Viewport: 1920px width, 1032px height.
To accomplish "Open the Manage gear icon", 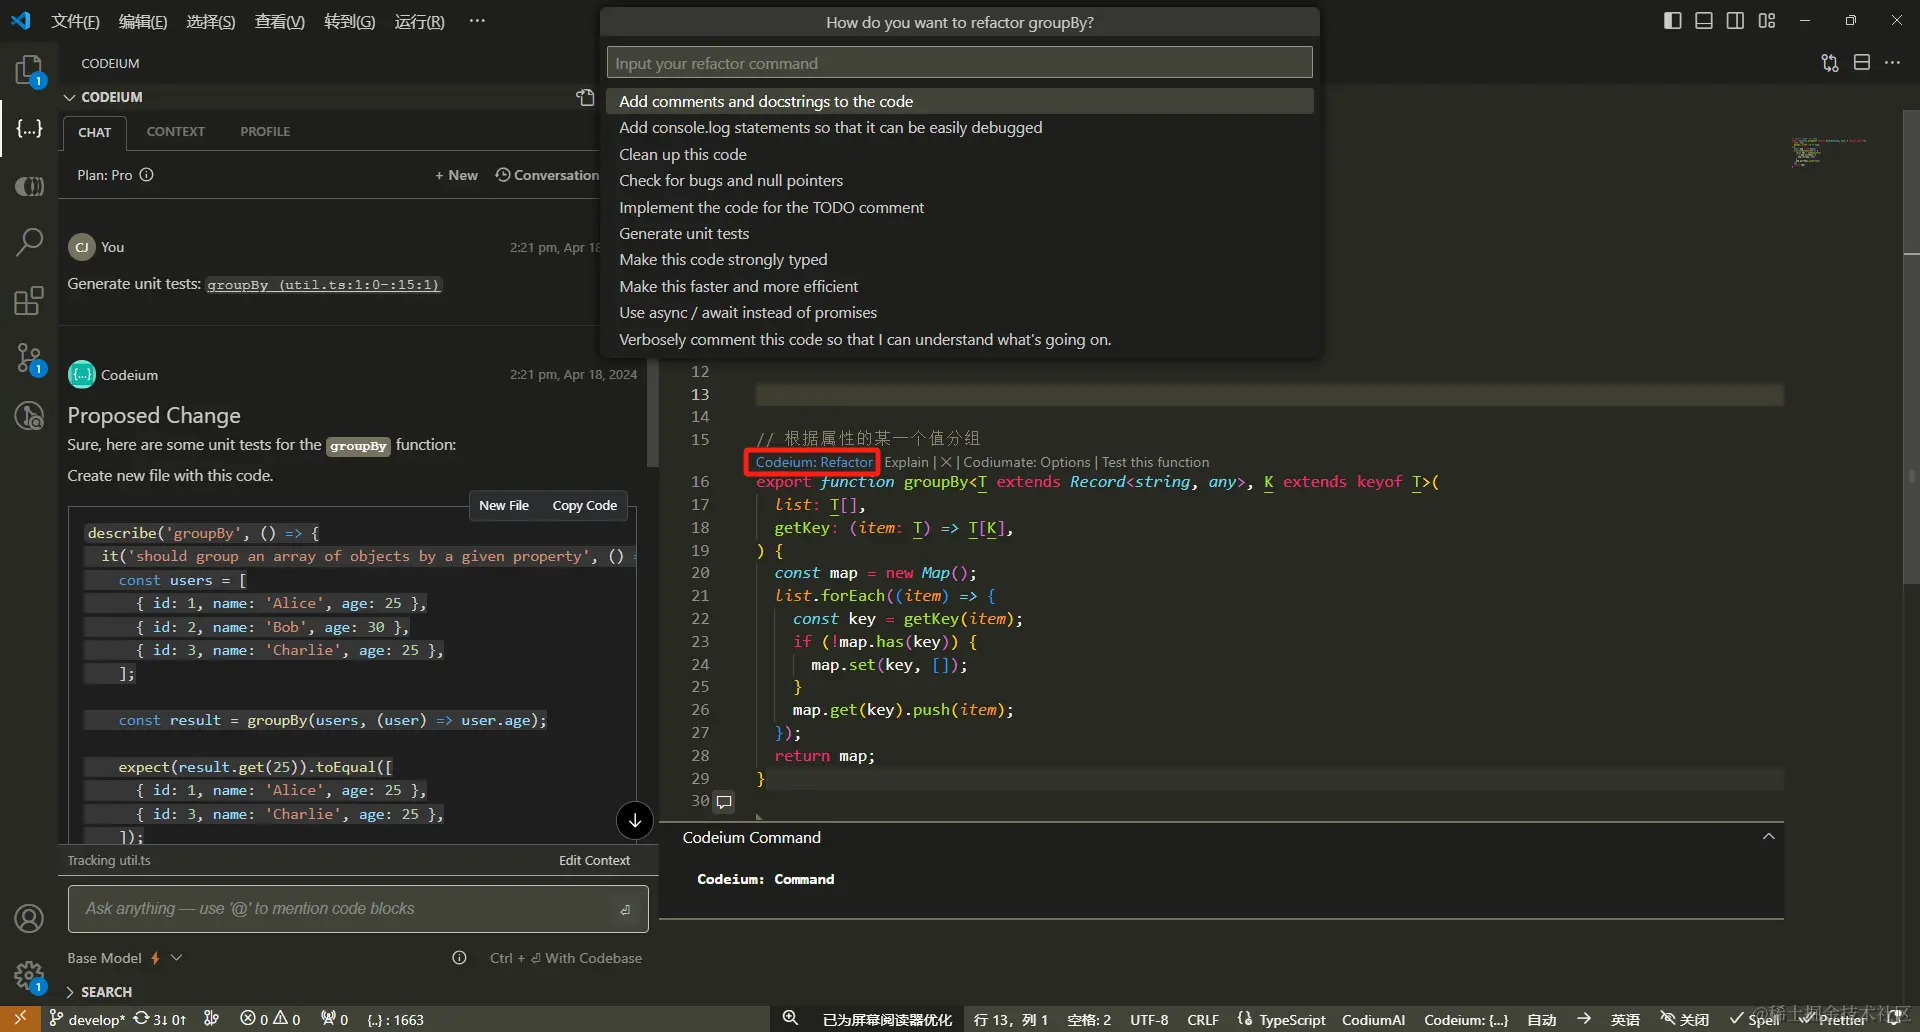I will point(29,976).
